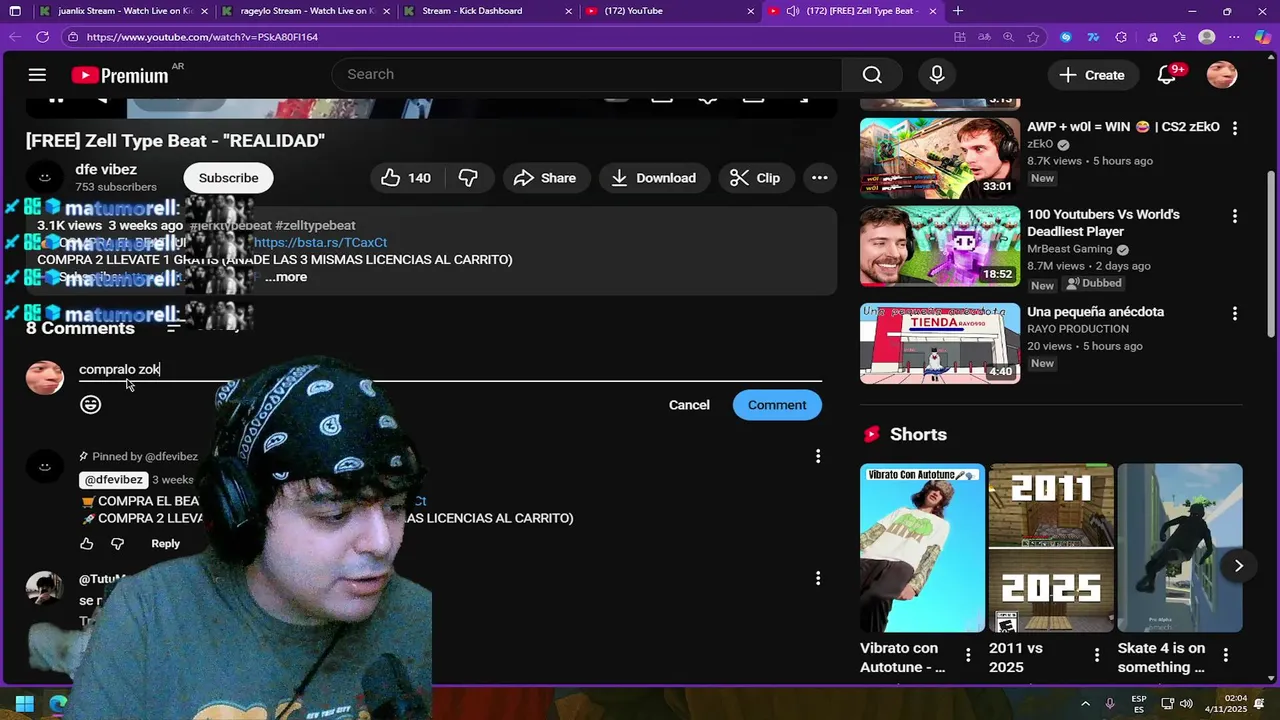The height and width of the screenshot is (720, 1280).
Task: Cancel the comment draft
Action: [x=689, y=405]
